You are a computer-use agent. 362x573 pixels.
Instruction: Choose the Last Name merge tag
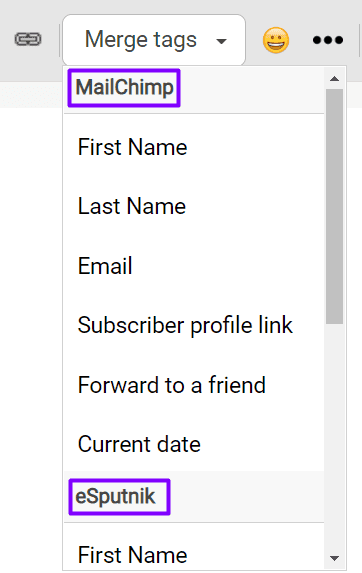pyautogui.click(x=194, y=206)
